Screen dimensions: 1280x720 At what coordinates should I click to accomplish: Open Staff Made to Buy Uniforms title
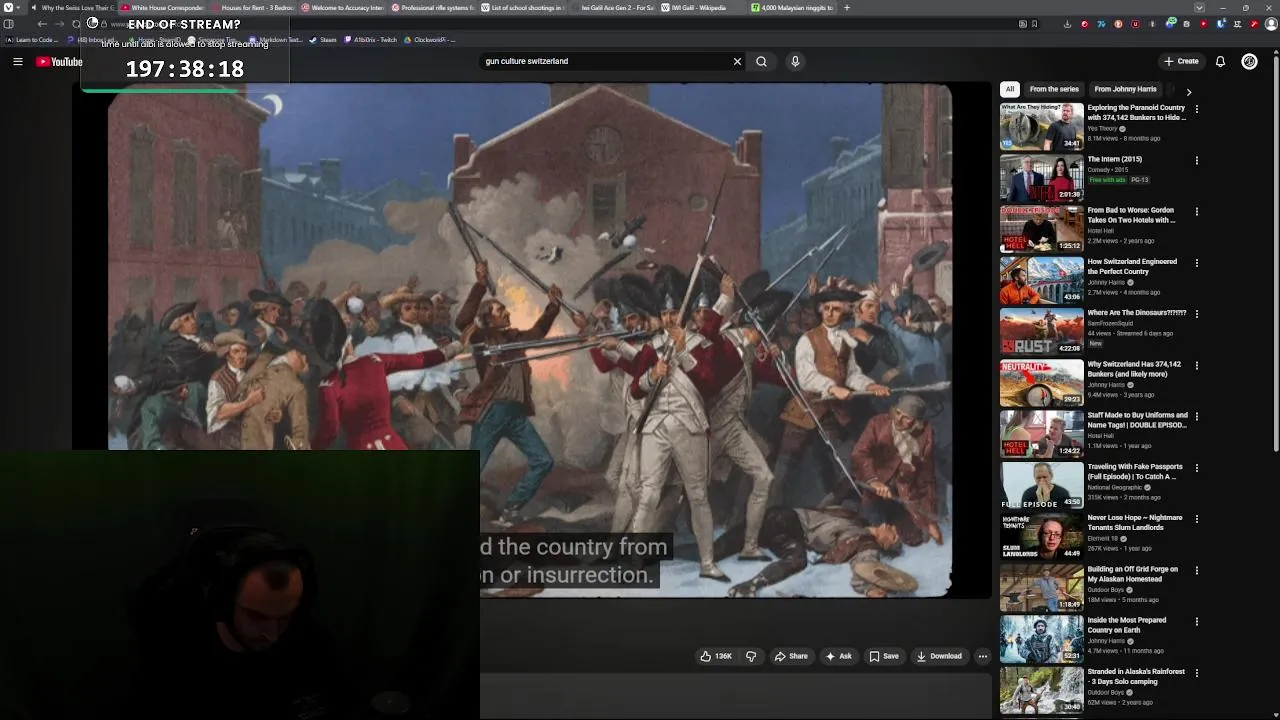[x=1137, y=420]
